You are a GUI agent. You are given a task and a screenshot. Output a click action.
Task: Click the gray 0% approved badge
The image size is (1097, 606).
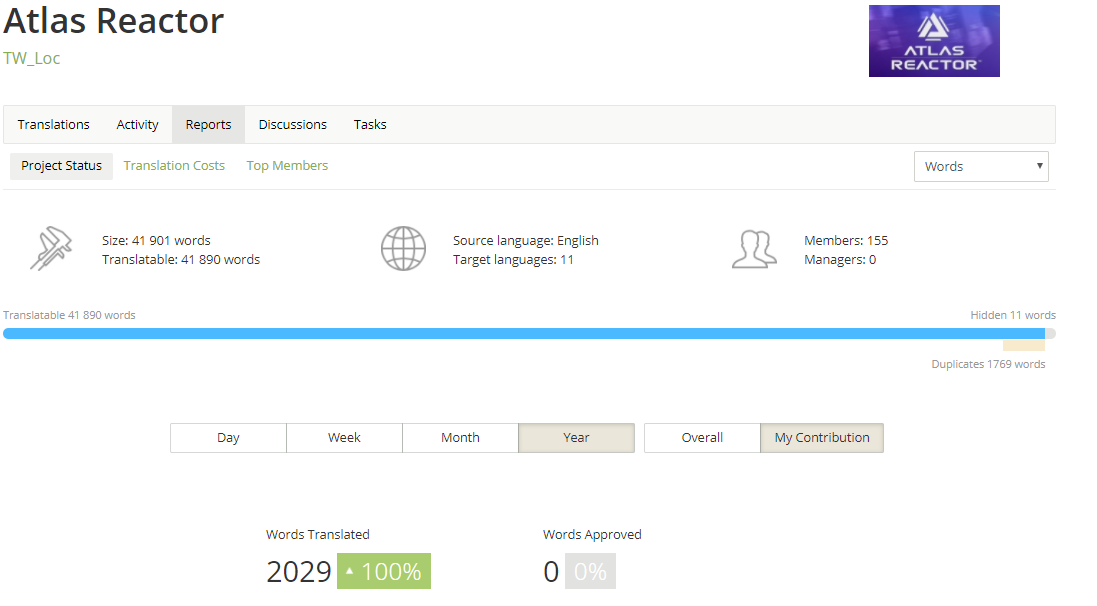[590, 571]
